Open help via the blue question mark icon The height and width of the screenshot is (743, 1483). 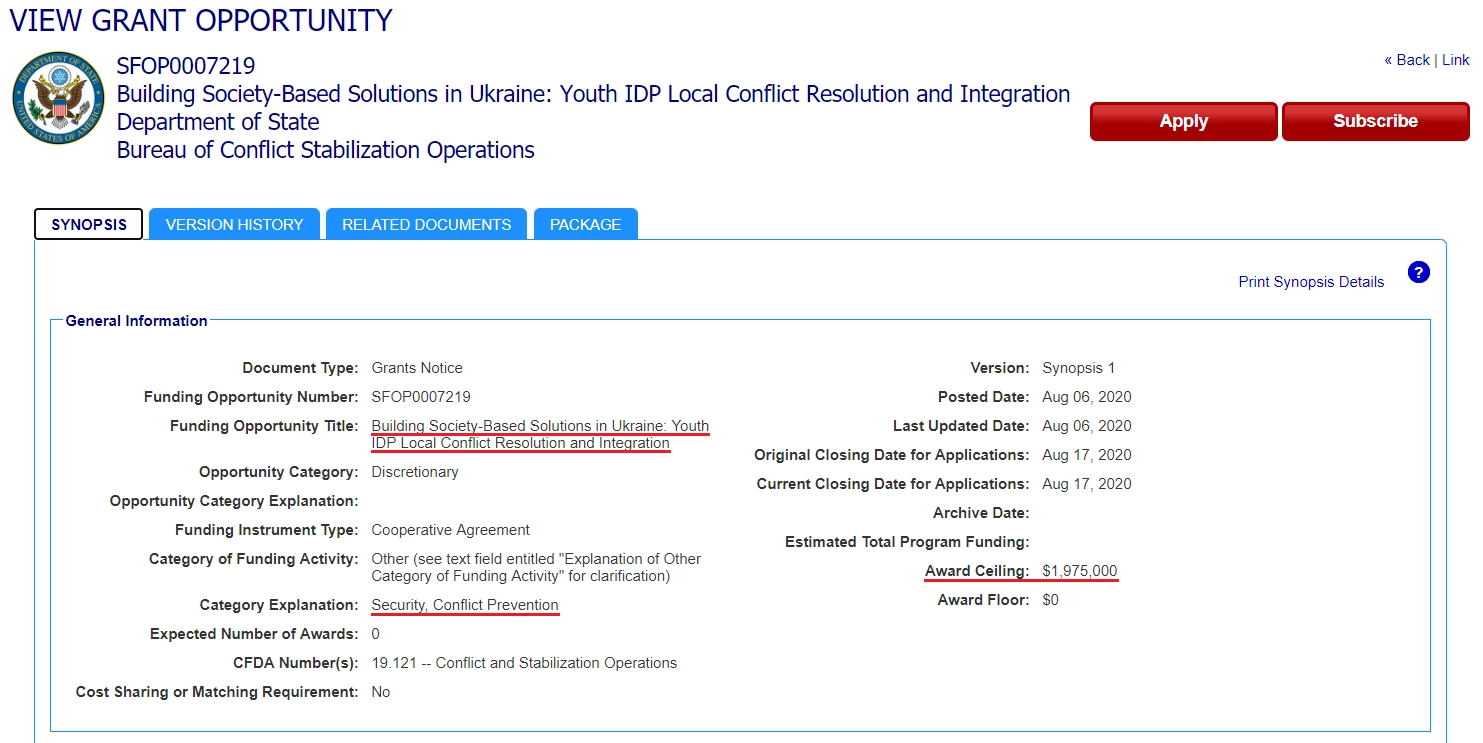pos(1418,272)
